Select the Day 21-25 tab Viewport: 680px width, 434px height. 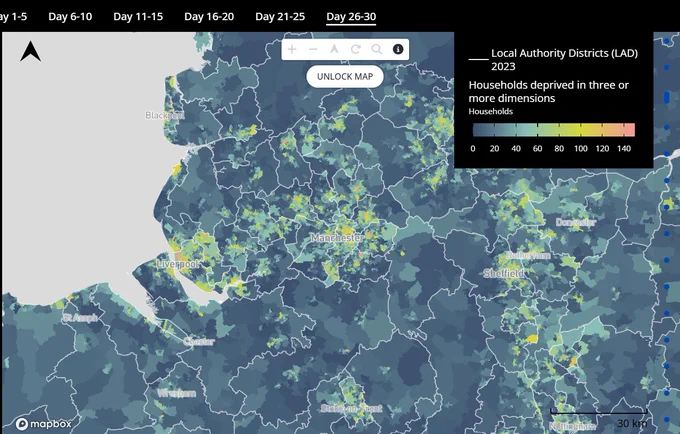[280, 16]
